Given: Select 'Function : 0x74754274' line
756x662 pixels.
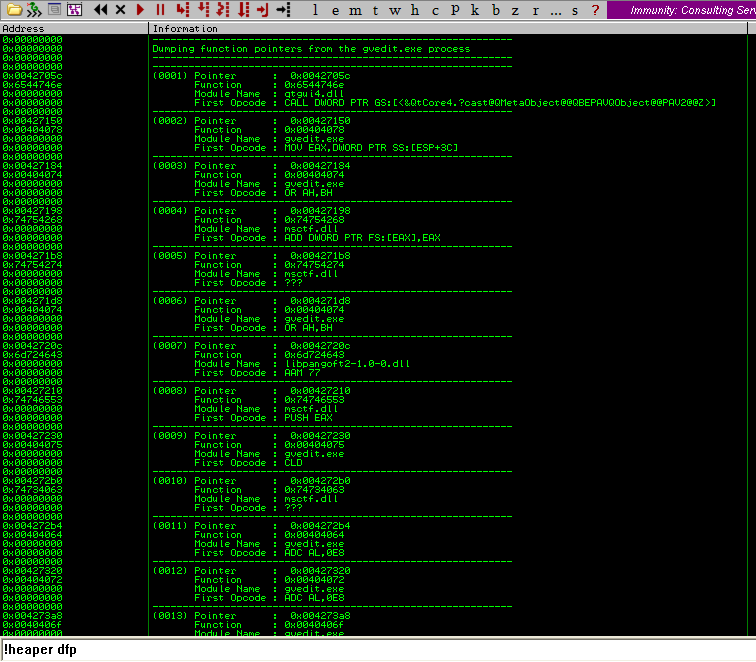Looking at the screenshot, I should [269, 265].
